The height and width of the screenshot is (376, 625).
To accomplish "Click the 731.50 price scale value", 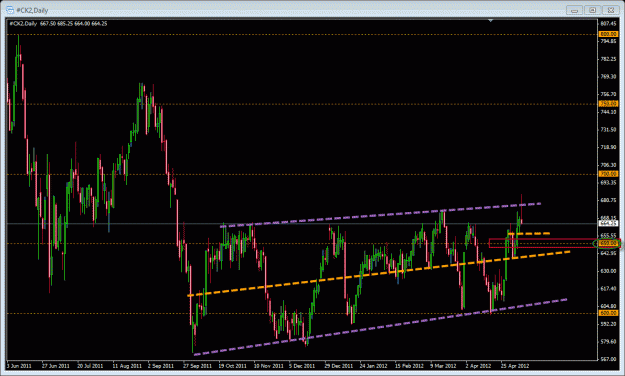I will click(608, 130).
